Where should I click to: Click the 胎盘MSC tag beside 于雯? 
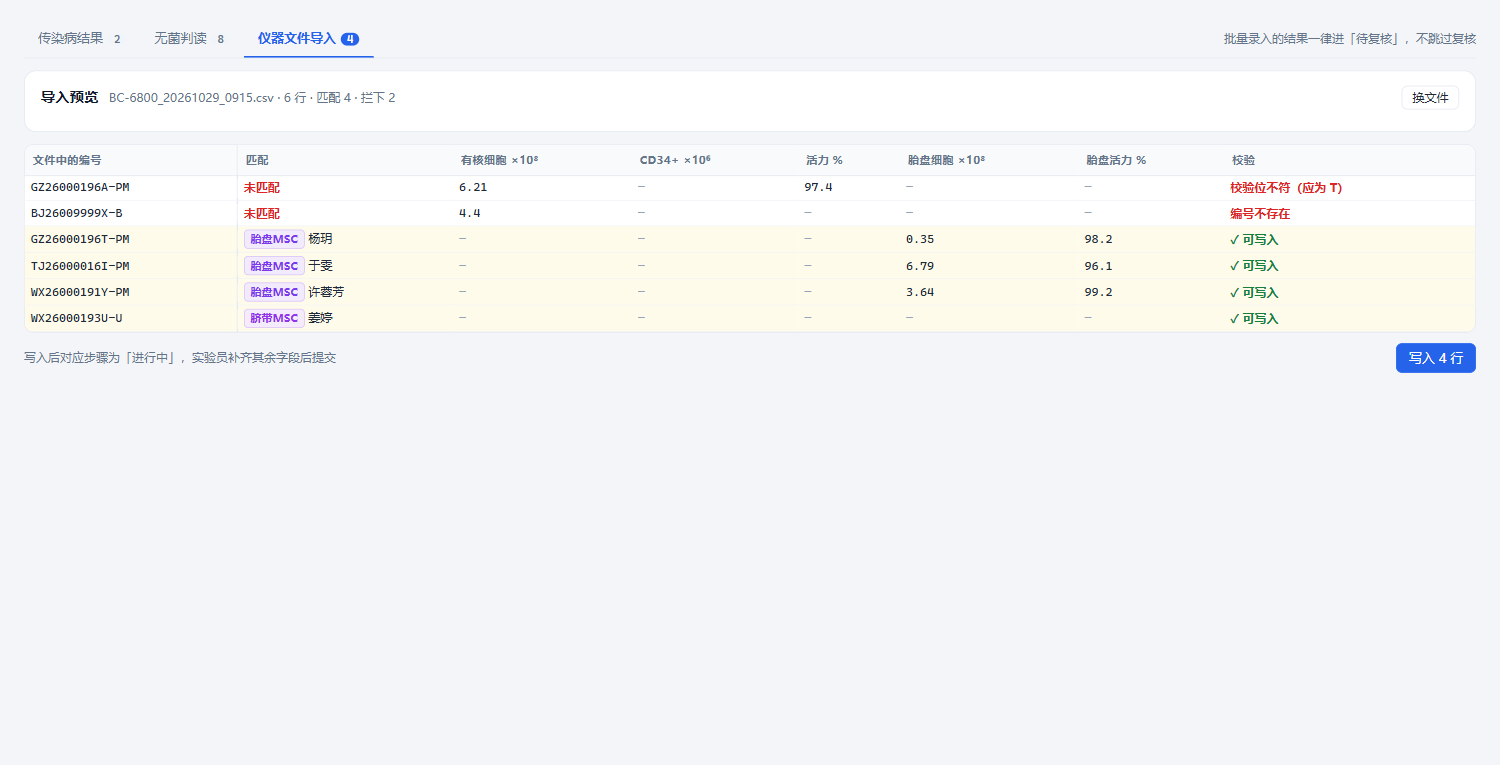pyautogui.click(x=274, y=266)
